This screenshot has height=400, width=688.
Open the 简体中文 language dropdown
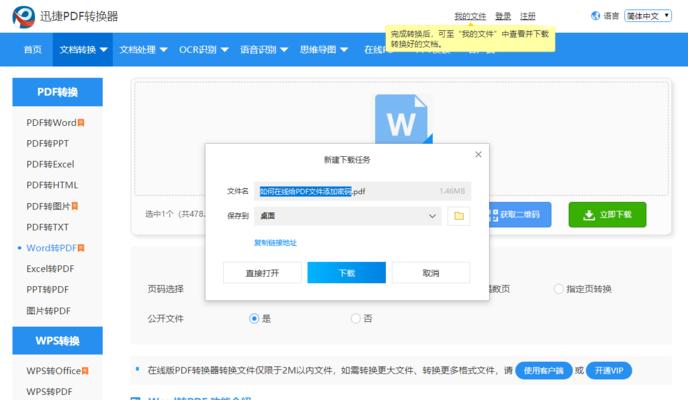pos(648,16)
